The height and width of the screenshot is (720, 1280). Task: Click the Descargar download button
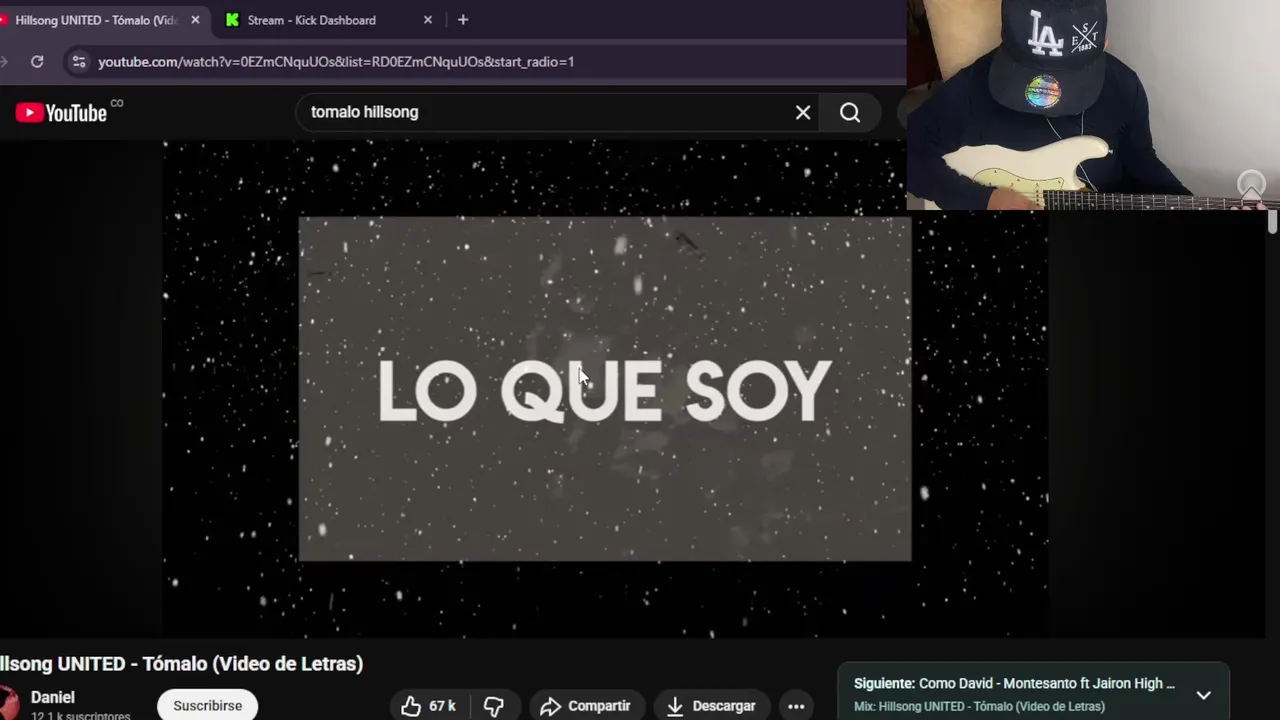(711, 706)
